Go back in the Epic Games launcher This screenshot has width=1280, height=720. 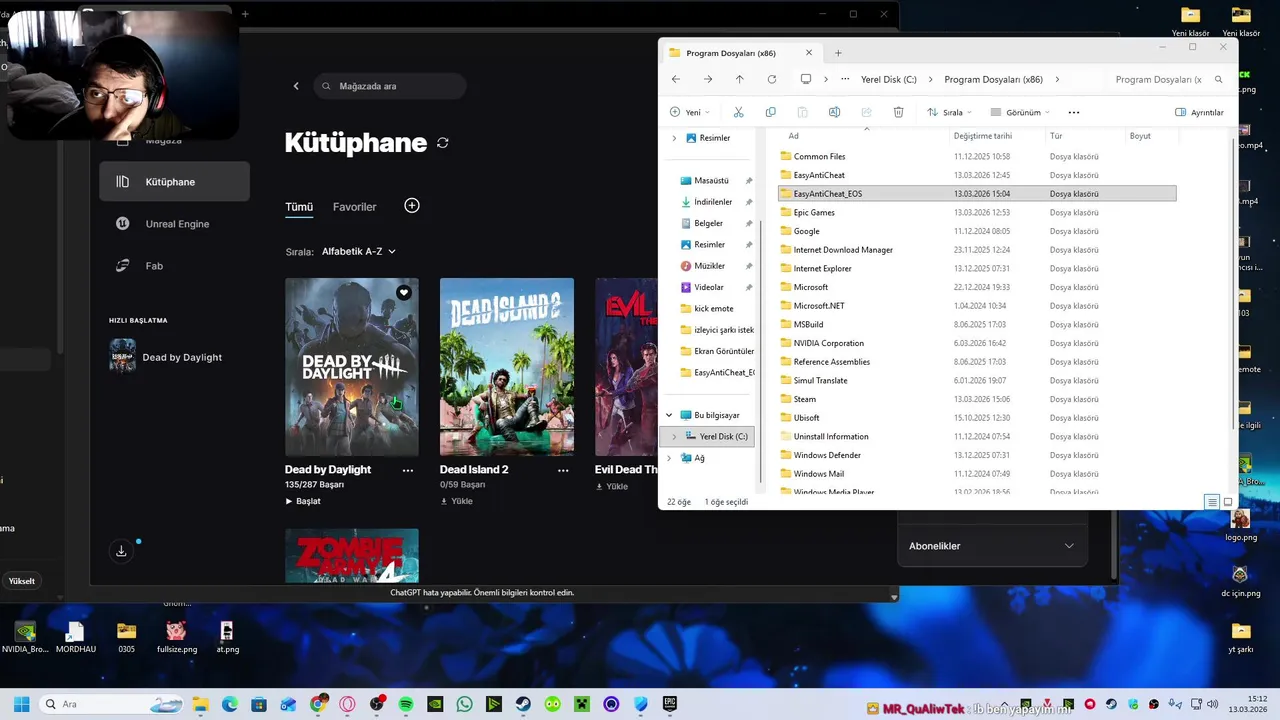point(296,86)
